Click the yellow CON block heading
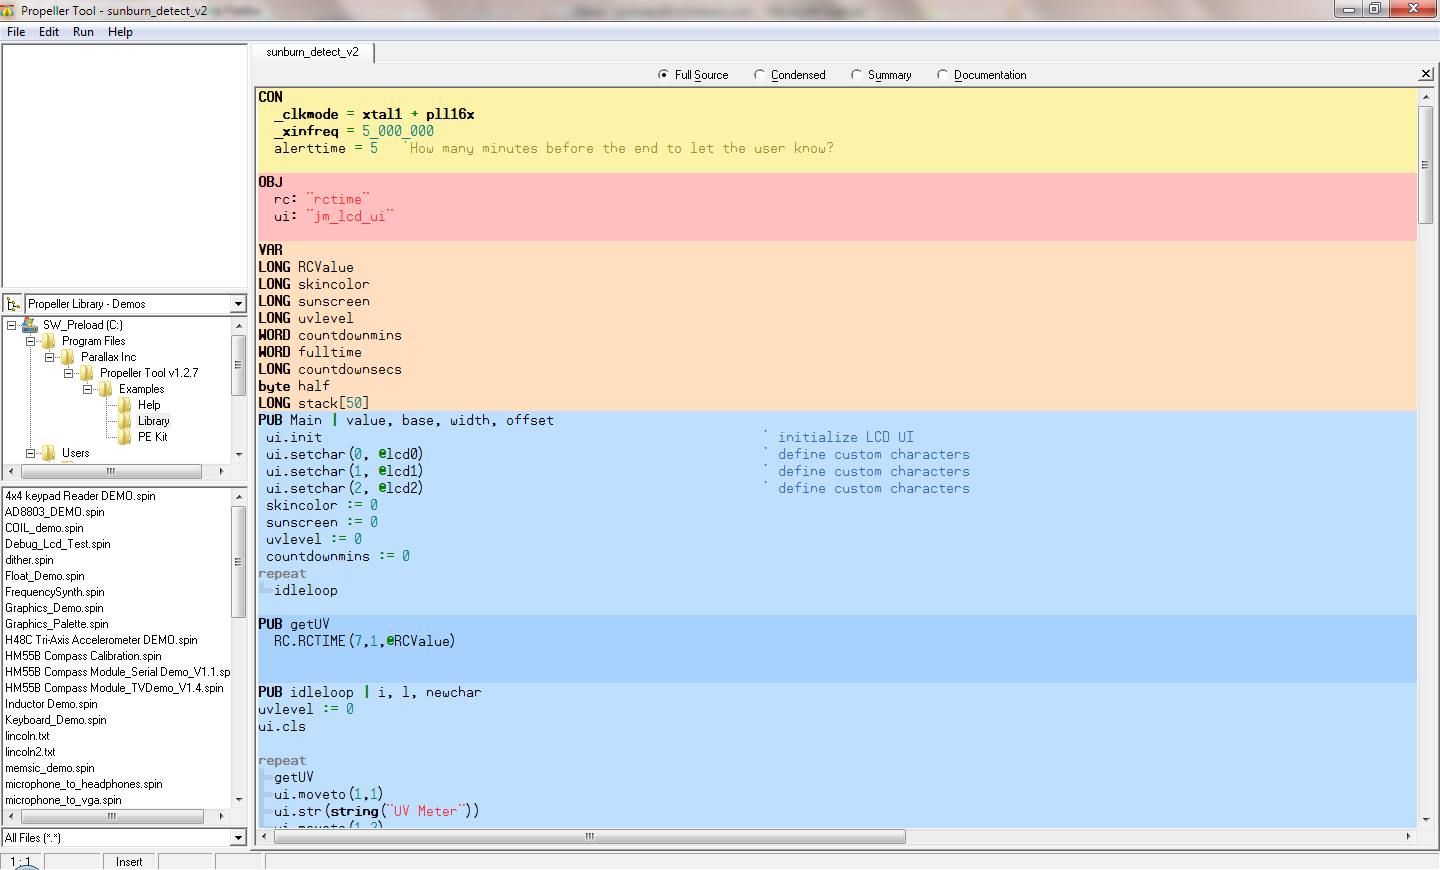This screenshot has height=870, width=1440. point(270,97)
